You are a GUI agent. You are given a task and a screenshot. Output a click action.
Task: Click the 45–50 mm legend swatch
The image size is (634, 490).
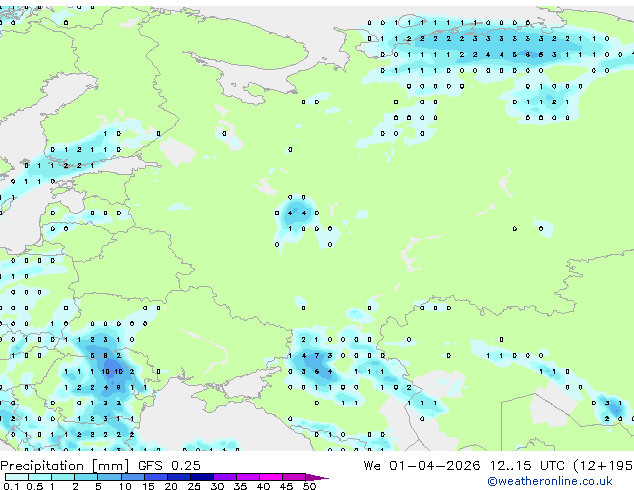pyautogui.click(x=294, y=477)
